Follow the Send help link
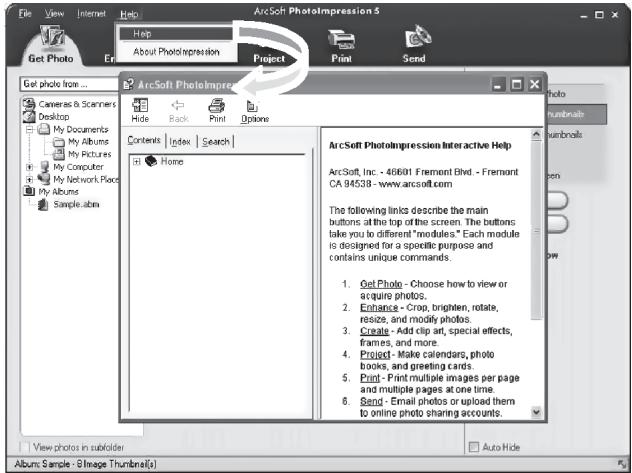This screenshot has height=473, width=632. tap(371, 401)
